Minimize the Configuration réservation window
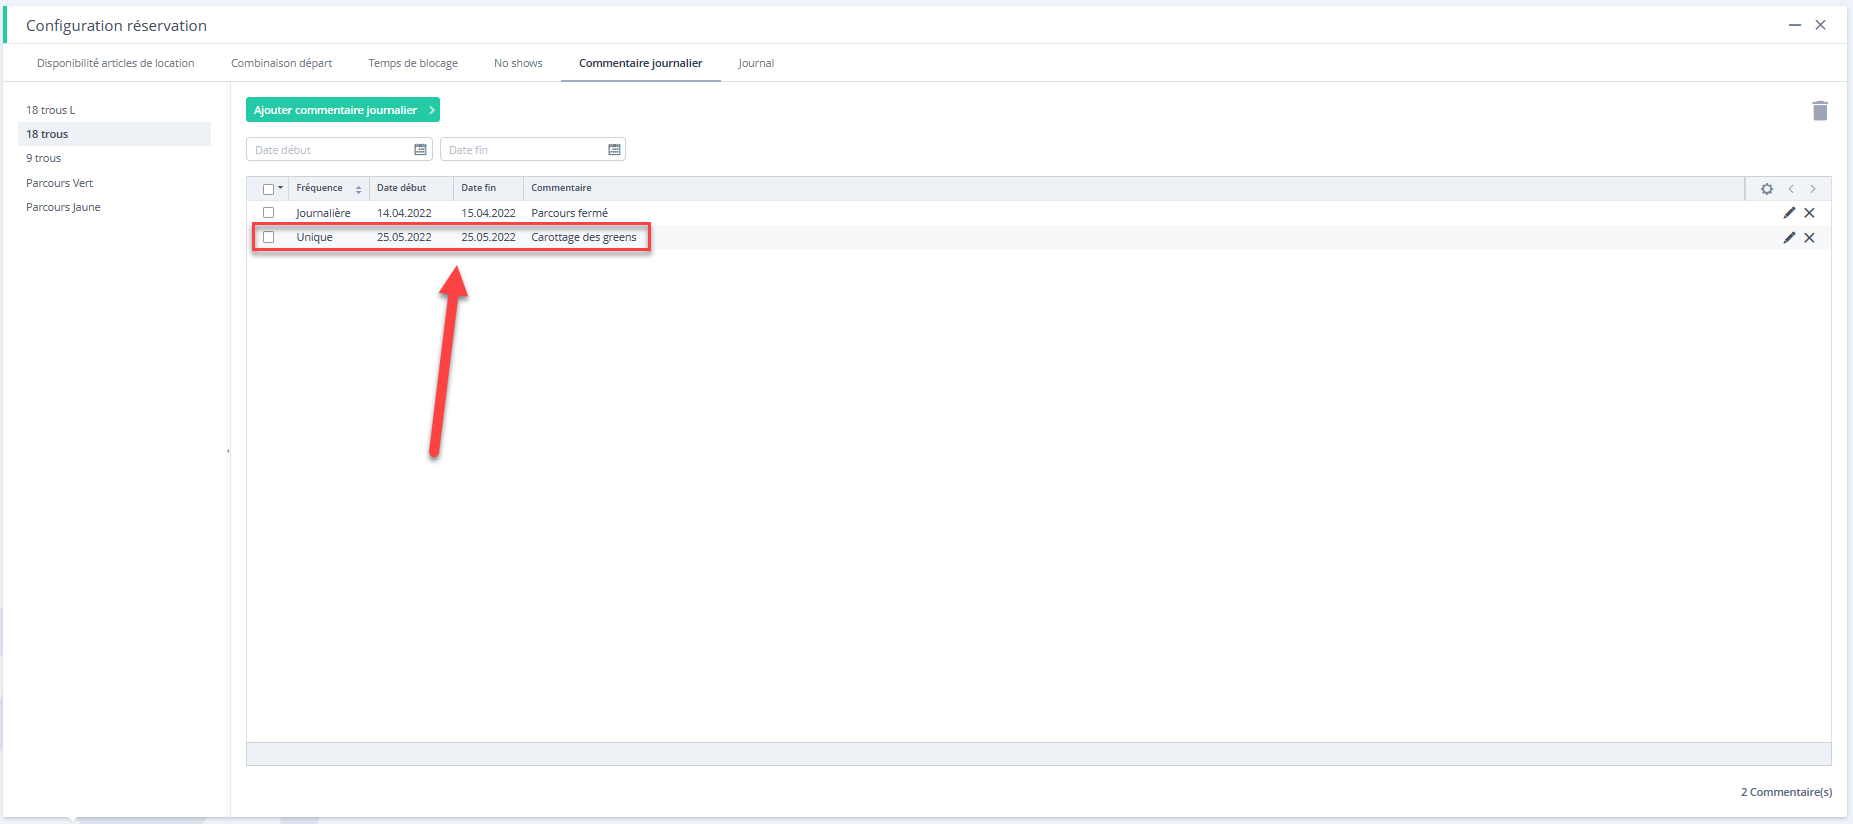Image resolution: width=1853 pixels, height=824 pixels. [x=1795, y=25]
